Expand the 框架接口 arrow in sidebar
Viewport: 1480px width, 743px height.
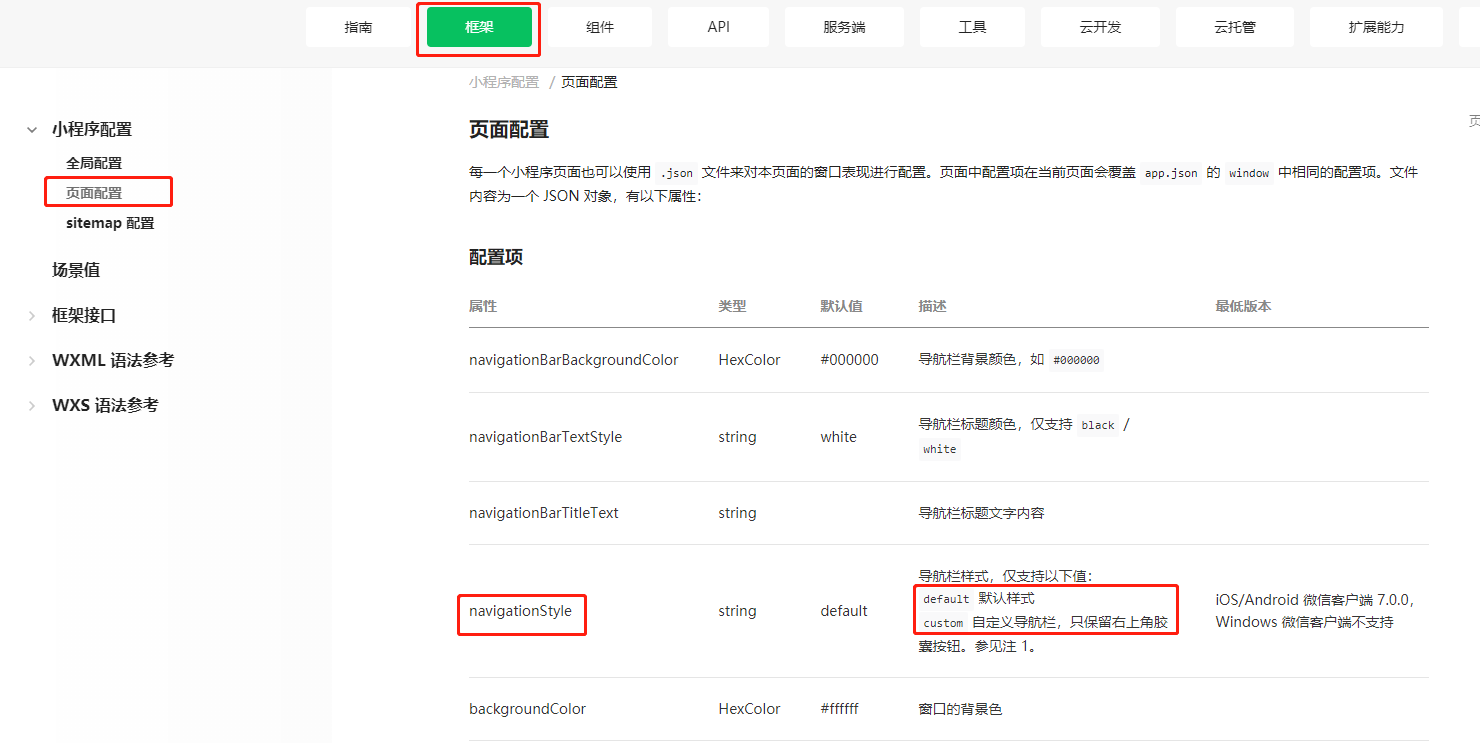tap(32, 315)
